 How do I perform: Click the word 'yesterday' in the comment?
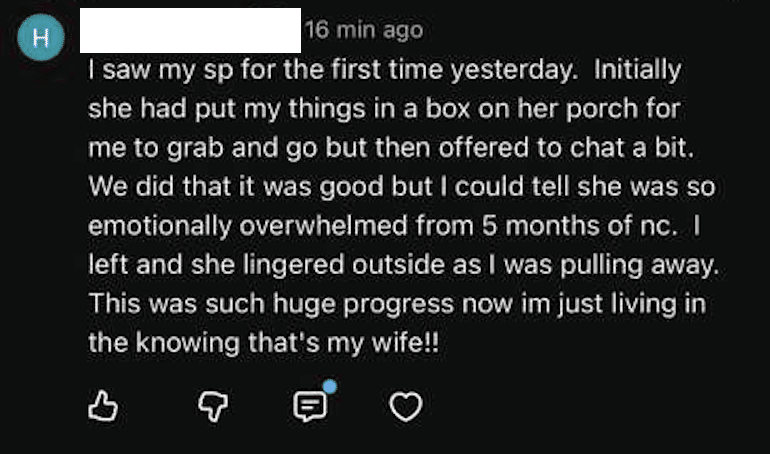pos(514,71)
